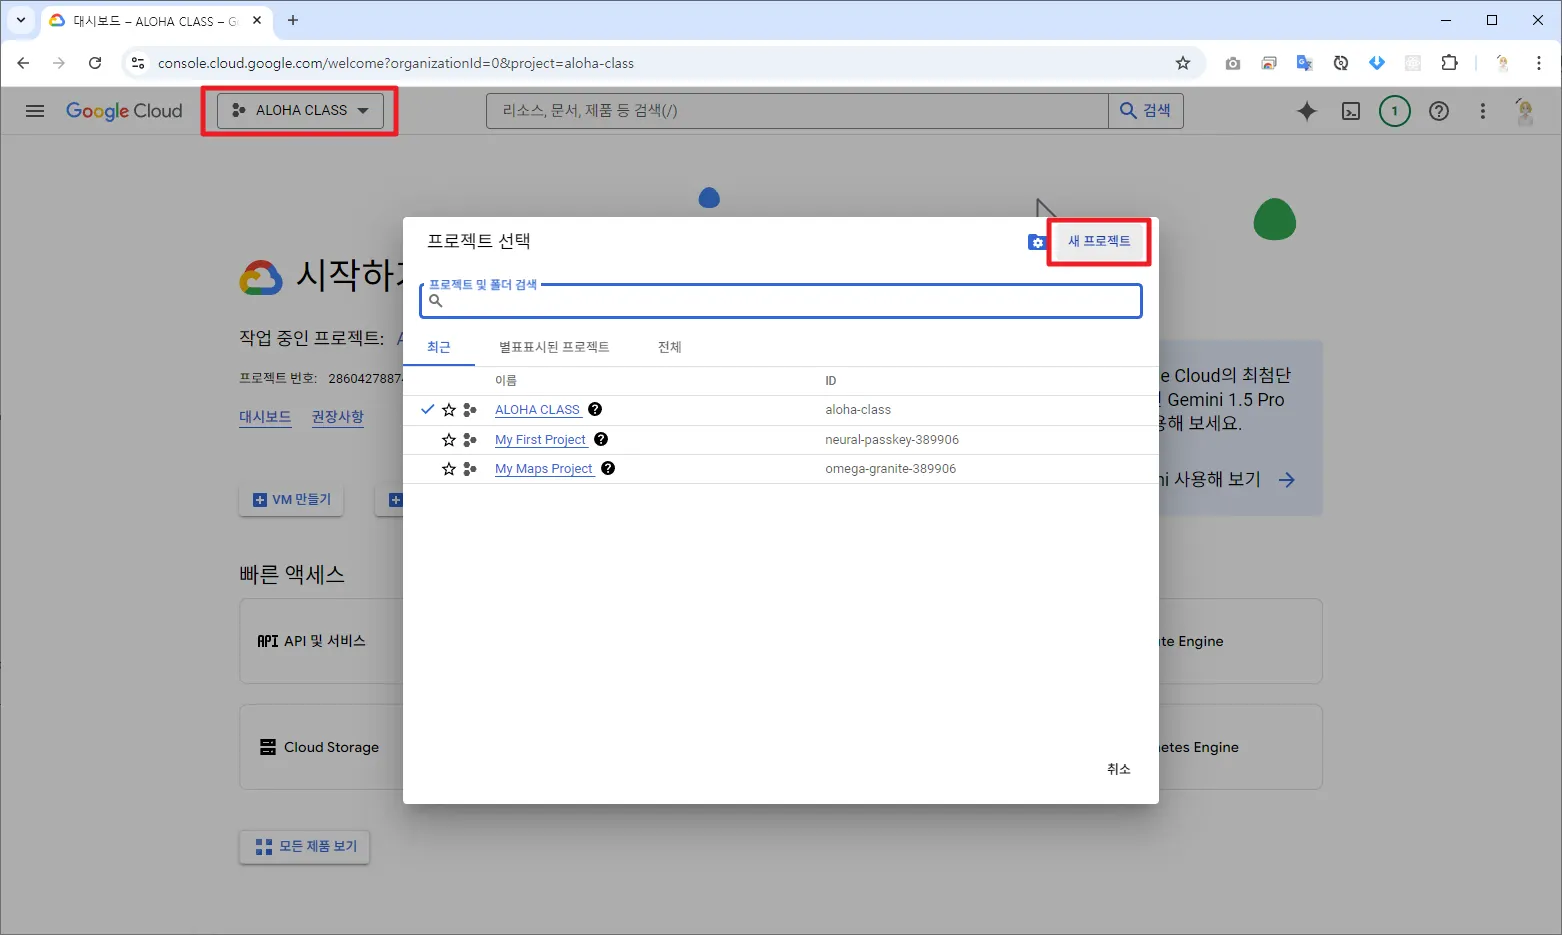The image size is (1562, 935).
Task: Open manage resources folder-gear icon
Action: (x=1037, y=242)
